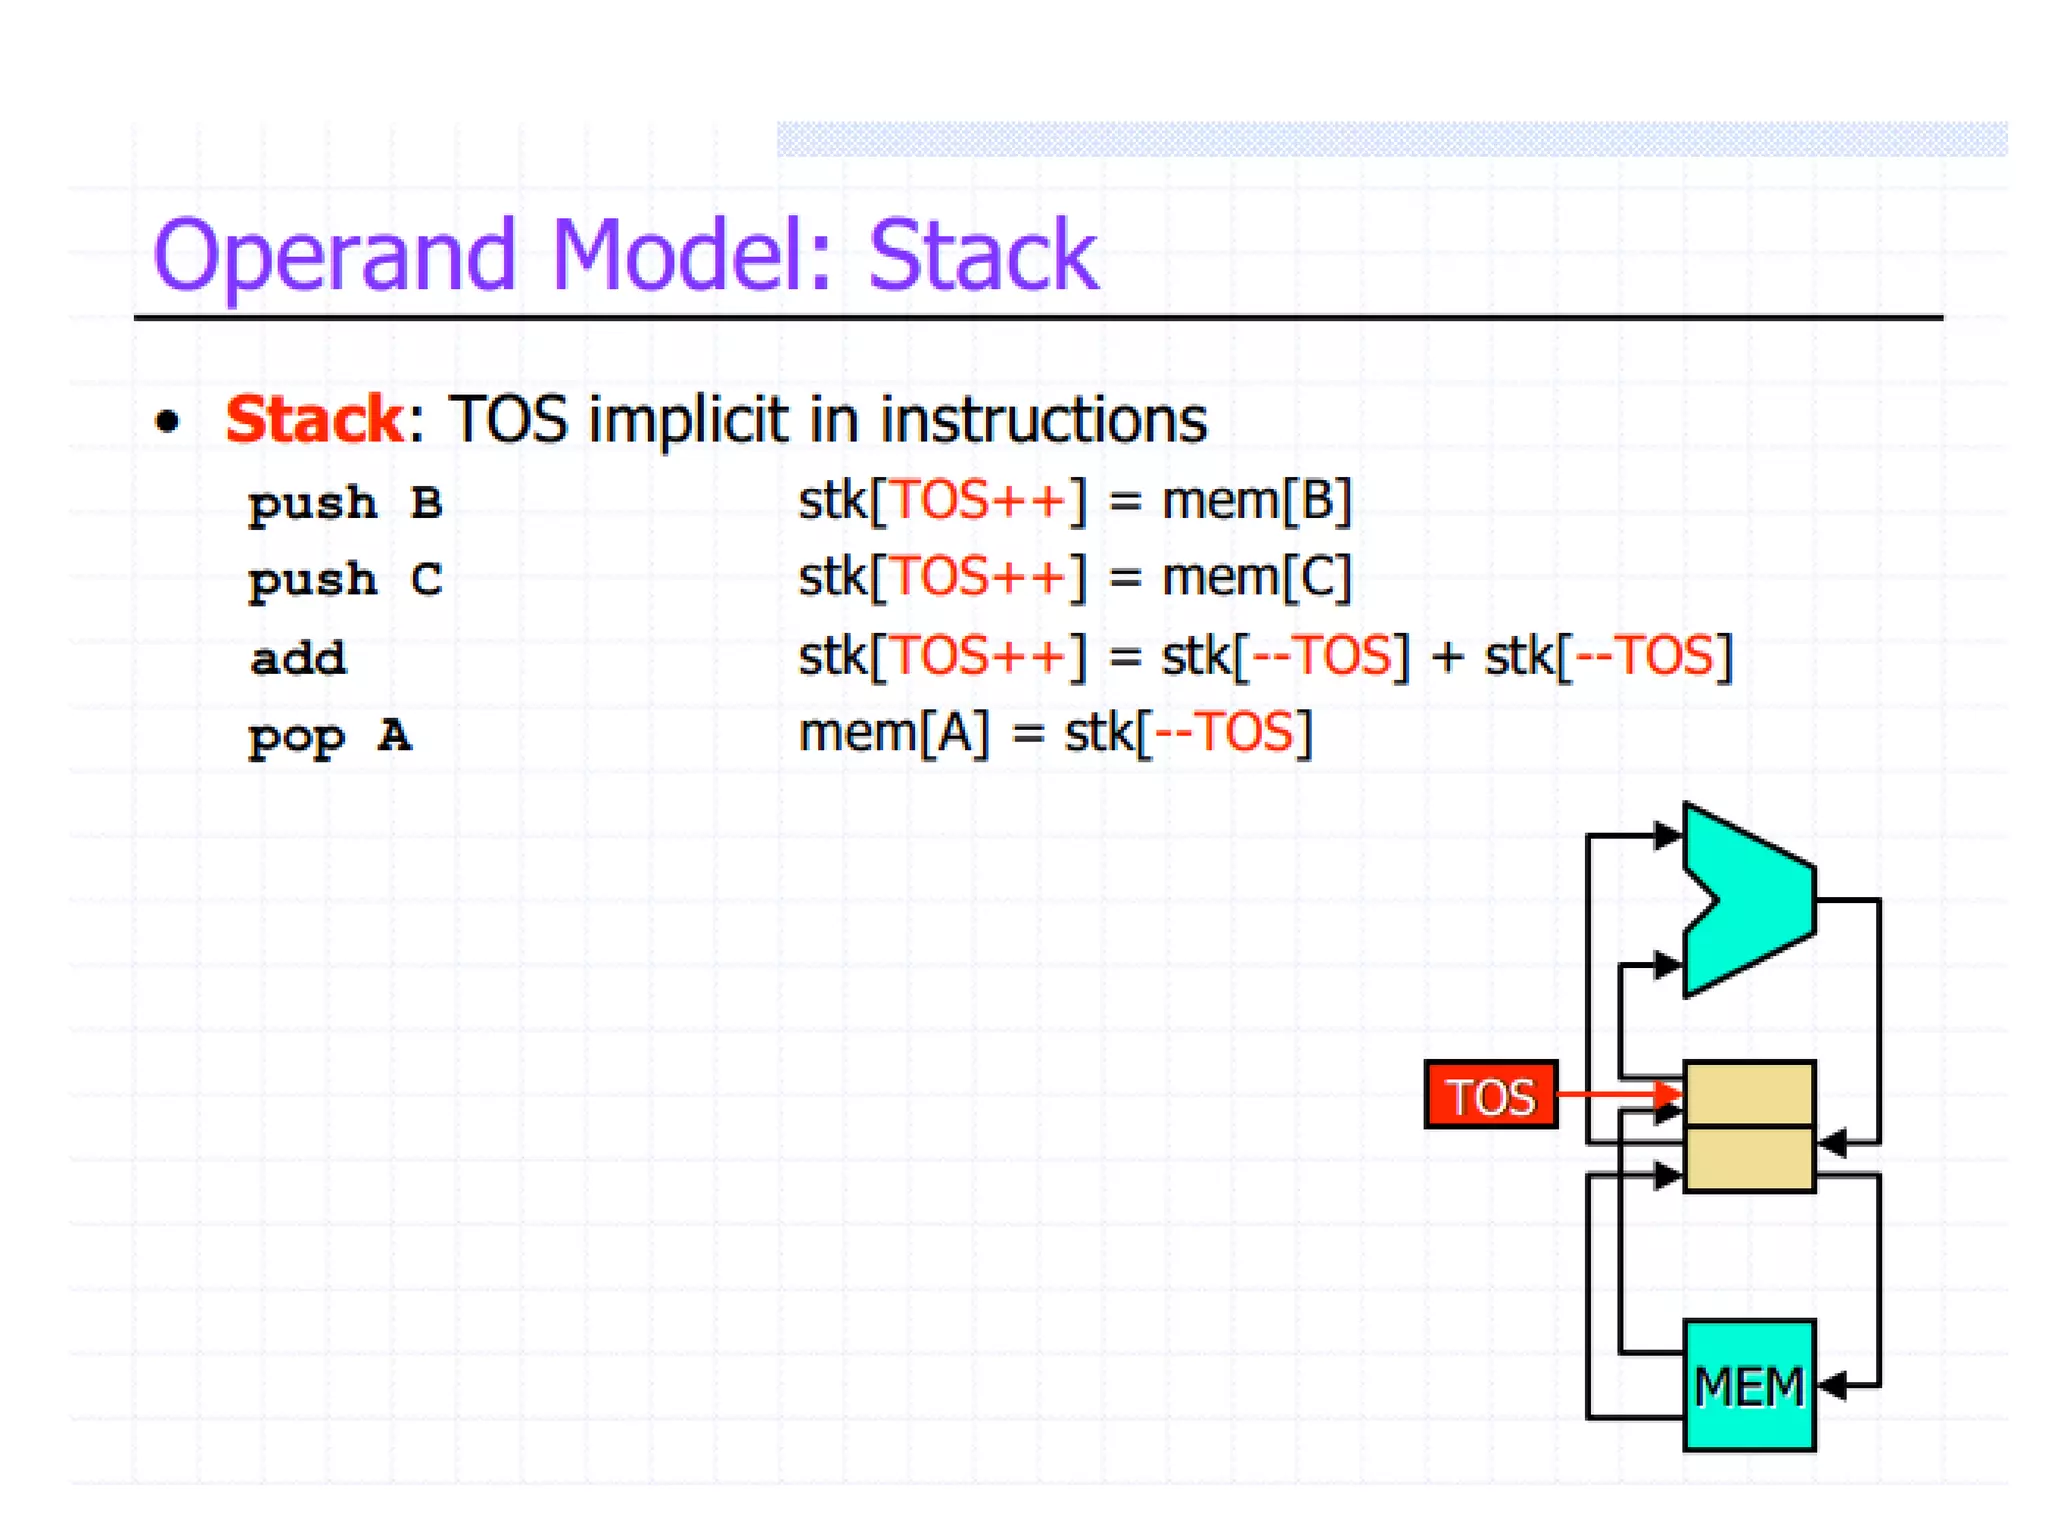Viewport: 2048px width, 1536px height.
Task: Click the 'add' instruction text
Action: point(298,658)
